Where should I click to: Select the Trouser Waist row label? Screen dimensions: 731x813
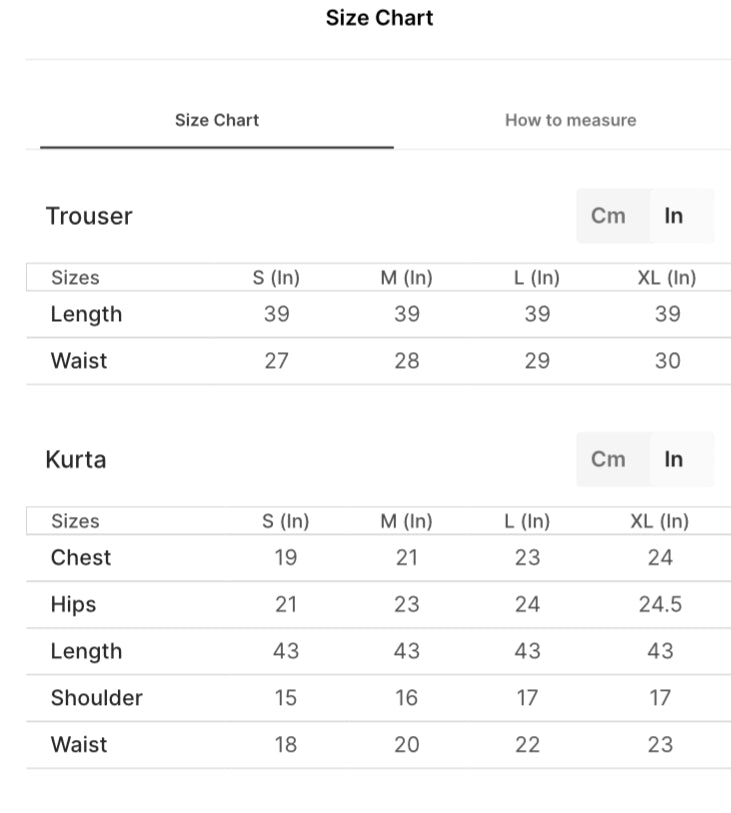[x=79, y=360]
